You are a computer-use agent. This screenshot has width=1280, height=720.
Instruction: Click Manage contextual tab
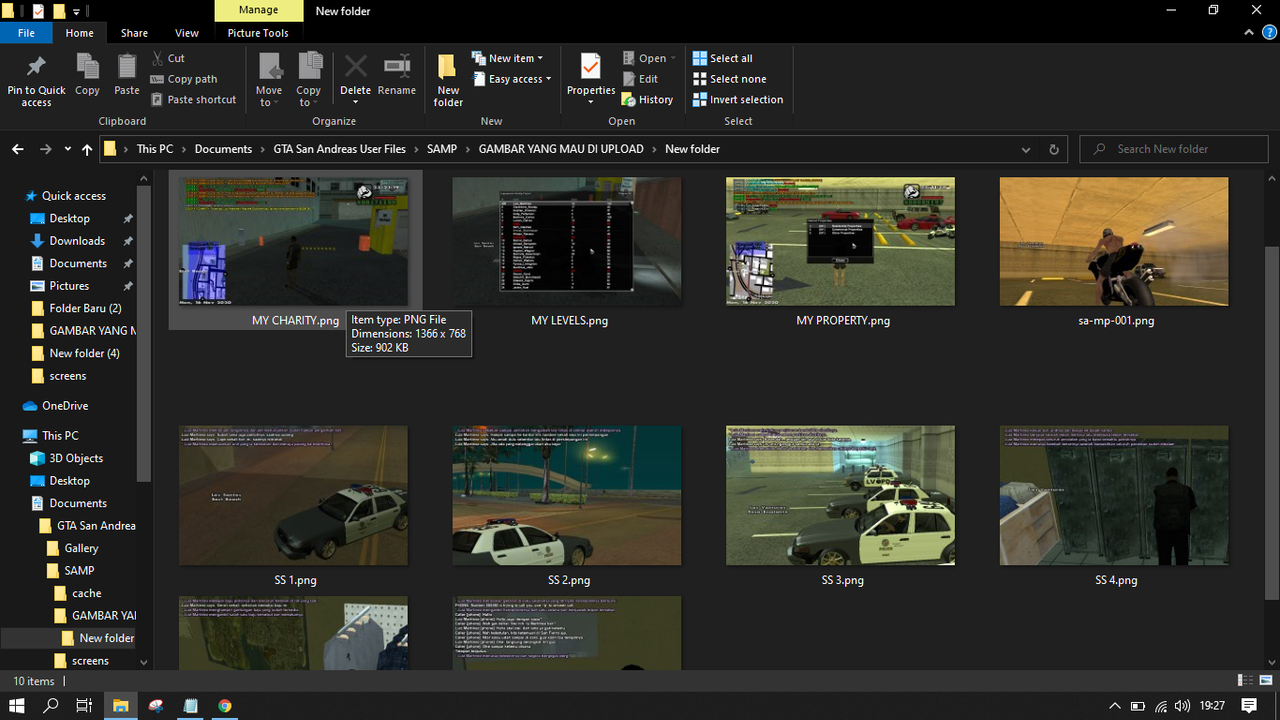click(258, 10)
